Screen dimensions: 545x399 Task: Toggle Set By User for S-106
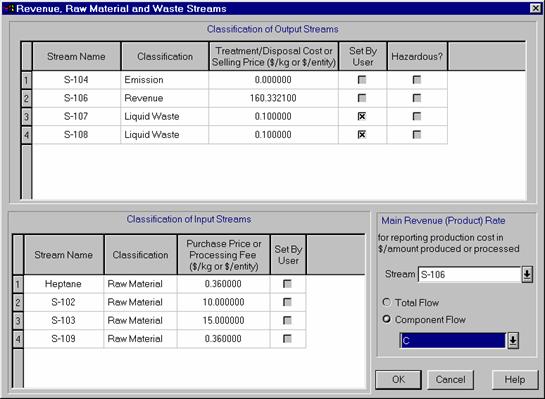point(362,98)
